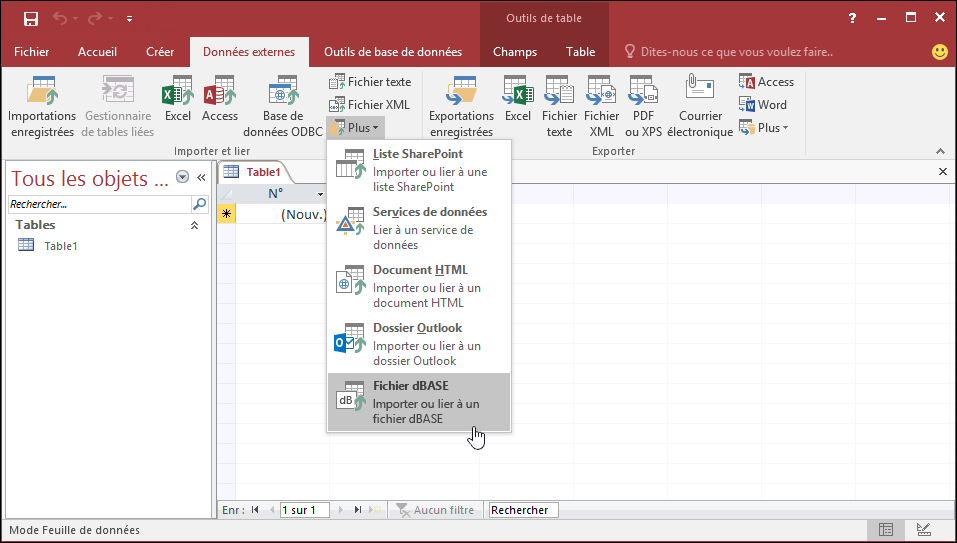Choose Document HTML from the menu

(x=419, y=286)
